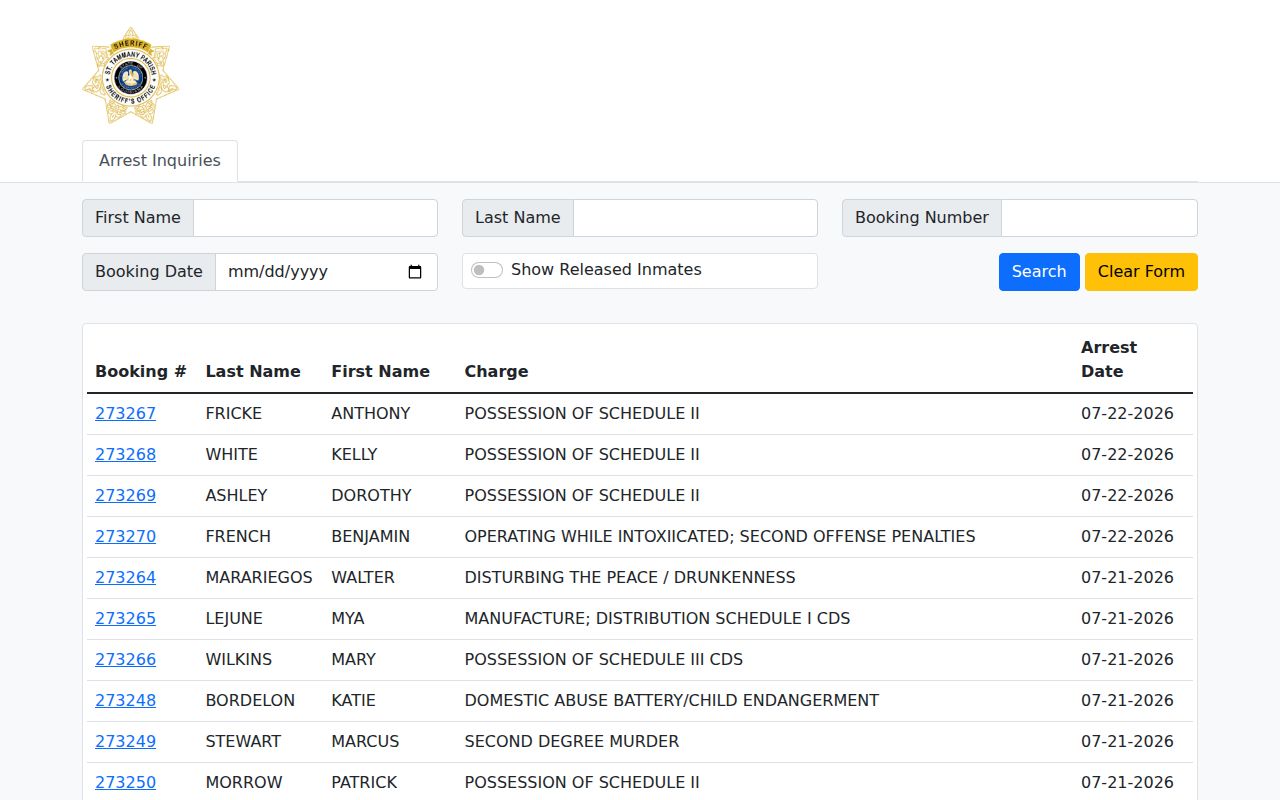1280x800 pixels.
Task: Click the Sheriff's Office star badge logo
Action: point(130,76)
